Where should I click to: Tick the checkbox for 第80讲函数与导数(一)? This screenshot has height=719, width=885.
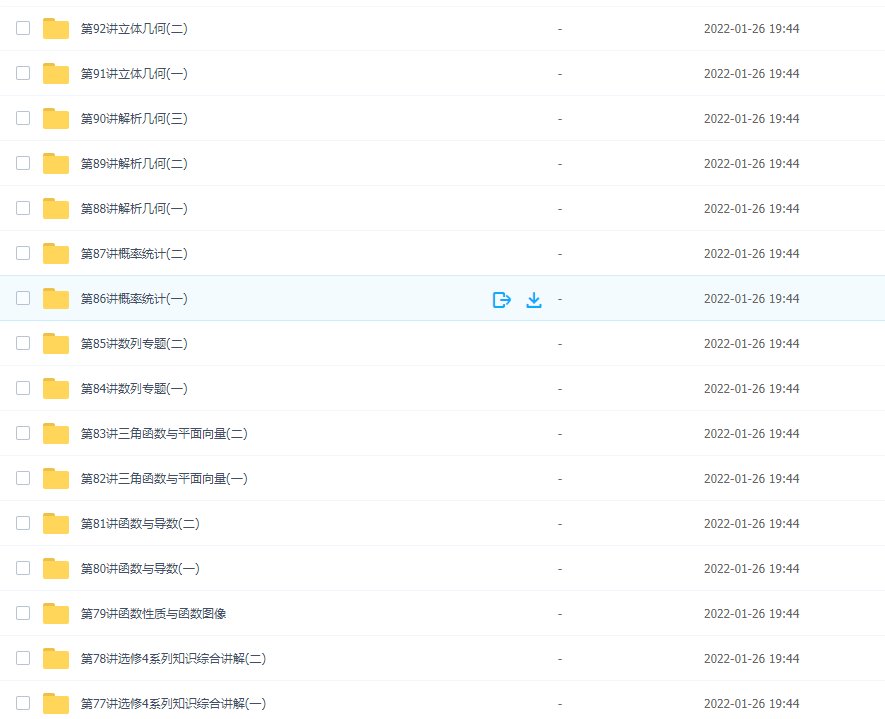coord(23,568)
